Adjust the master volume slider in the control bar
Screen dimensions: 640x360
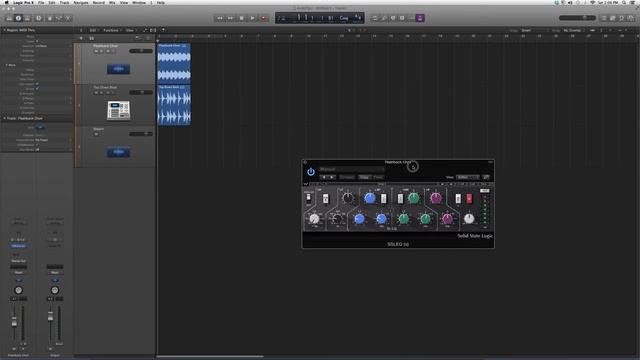point(577,18)
